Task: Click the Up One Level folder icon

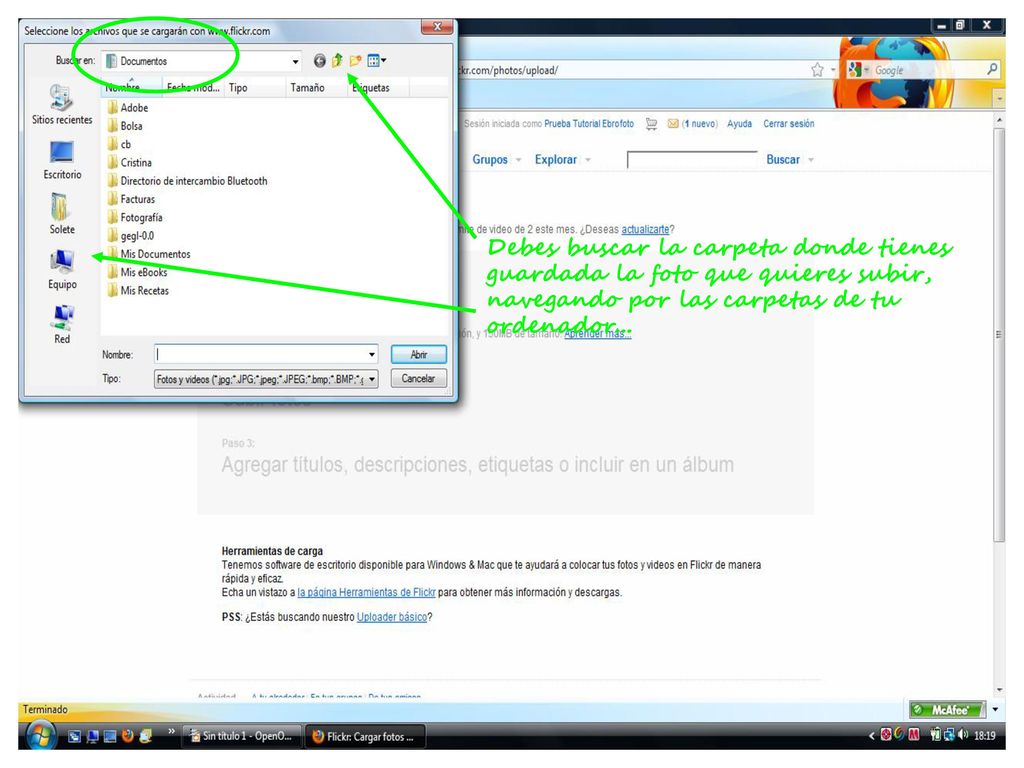Action: coord(337,61)
